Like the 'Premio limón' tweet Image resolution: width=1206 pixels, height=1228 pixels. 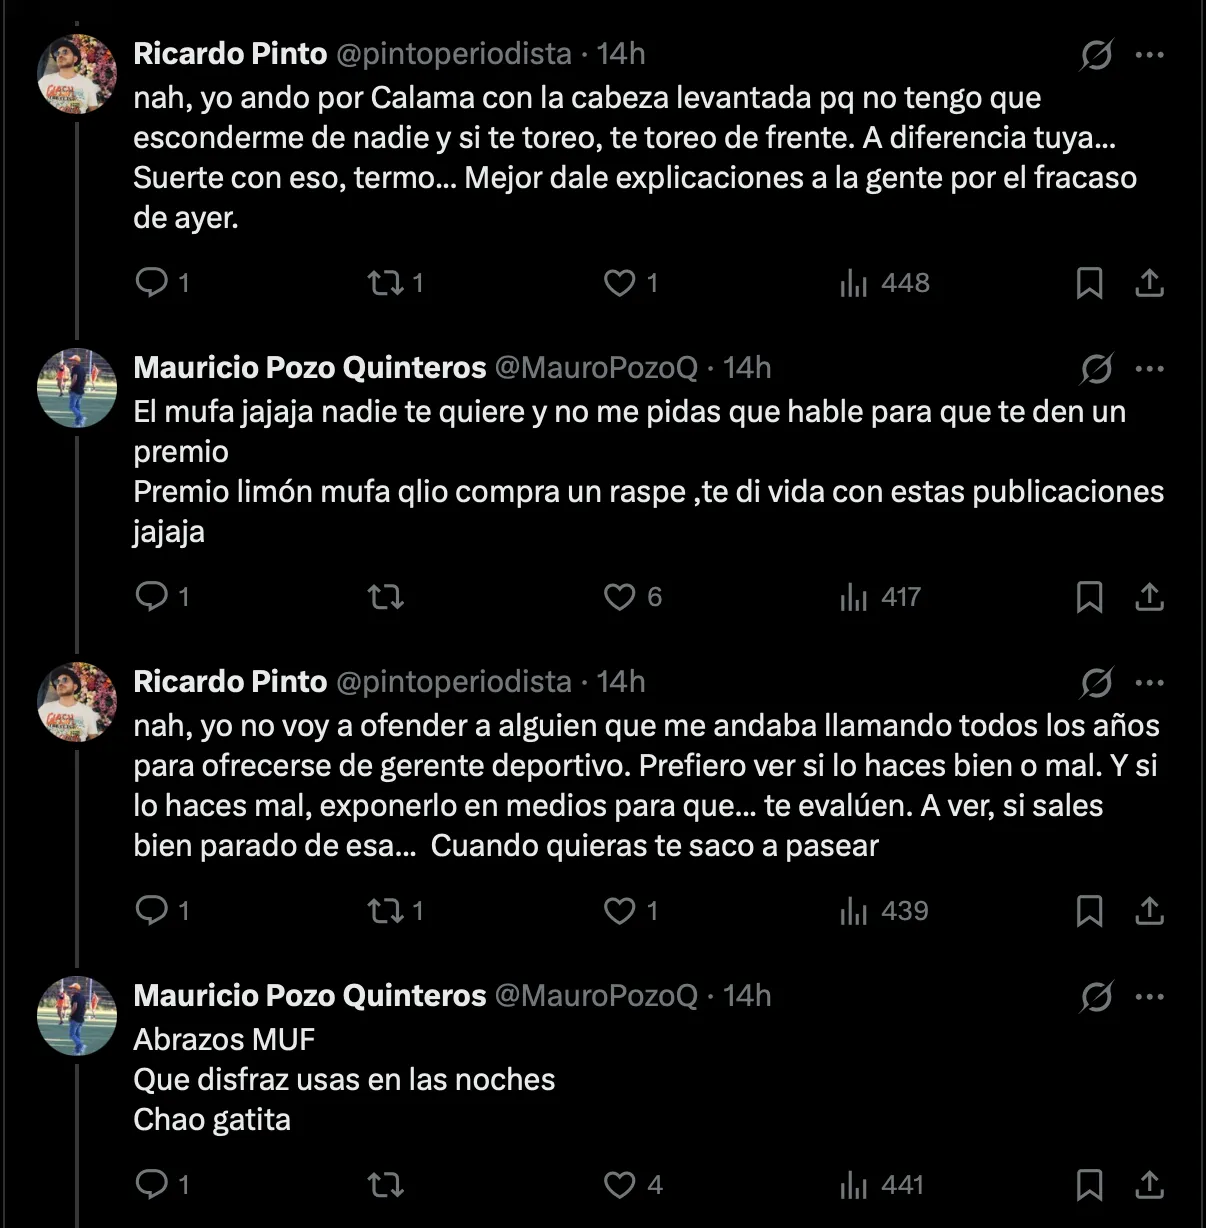pyautogui.click(x=620, y=597)
